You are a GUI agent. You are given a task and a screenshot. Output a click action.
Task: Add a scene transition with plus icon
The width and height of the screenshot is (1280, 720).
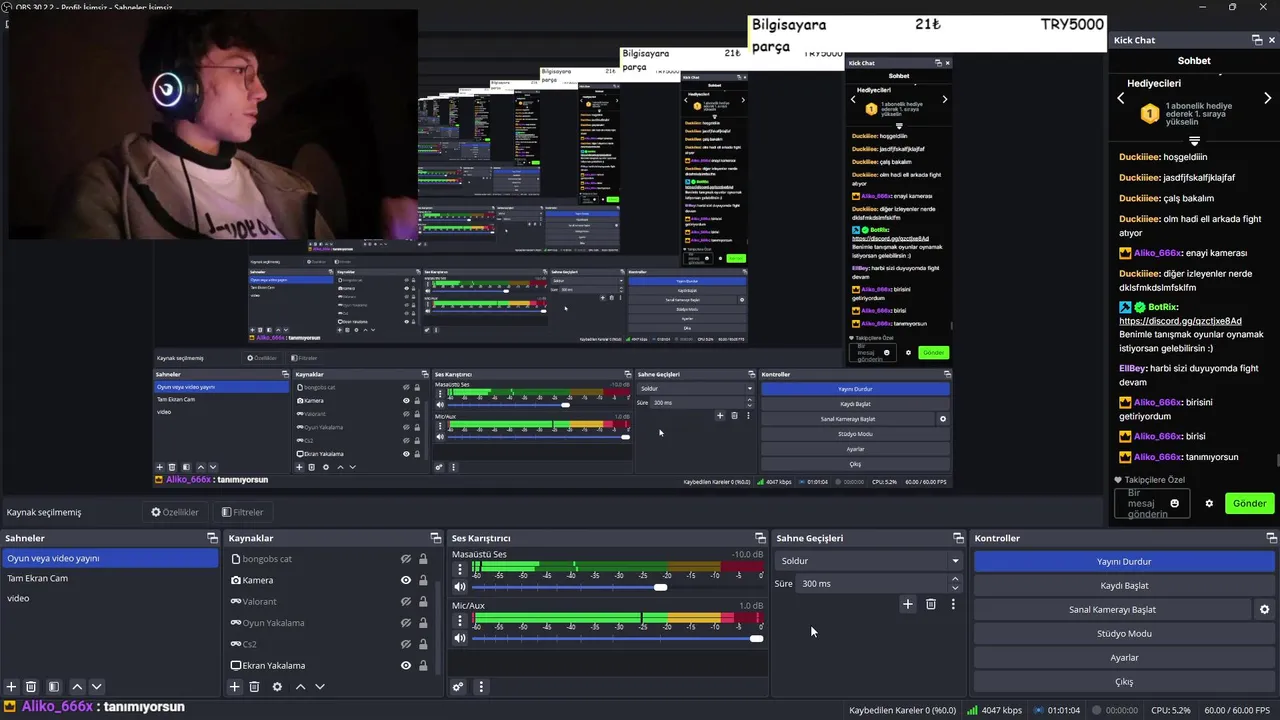(908, 604)
